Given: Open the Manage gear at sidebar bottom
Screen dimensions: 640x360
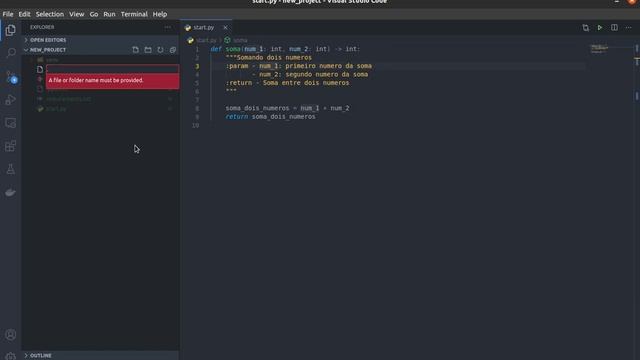Looking at the screenshot, I should click(x=11, y=356).
